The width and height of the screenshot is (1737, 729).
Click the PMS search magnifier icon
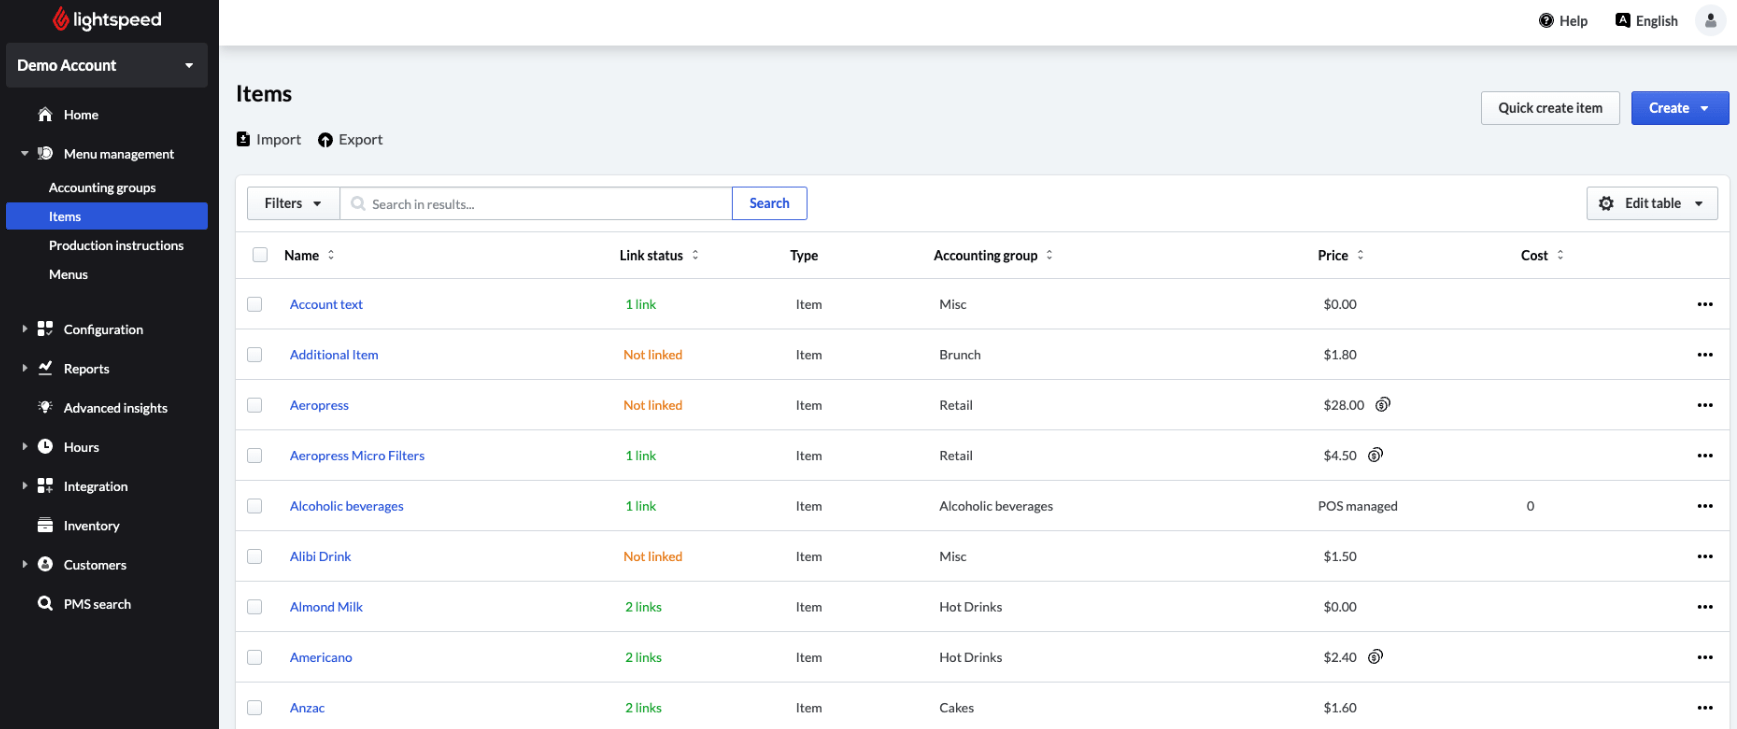point(45,604)
